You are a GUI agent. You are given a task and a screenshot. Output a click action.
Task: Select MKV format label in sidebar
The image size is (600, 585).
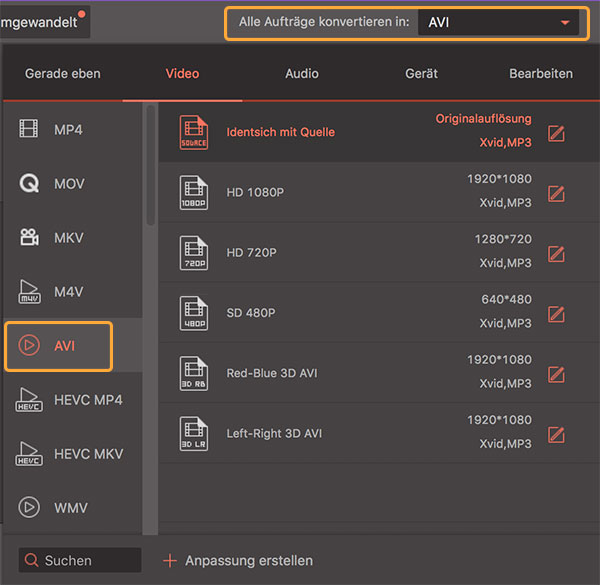coord(69,238)
